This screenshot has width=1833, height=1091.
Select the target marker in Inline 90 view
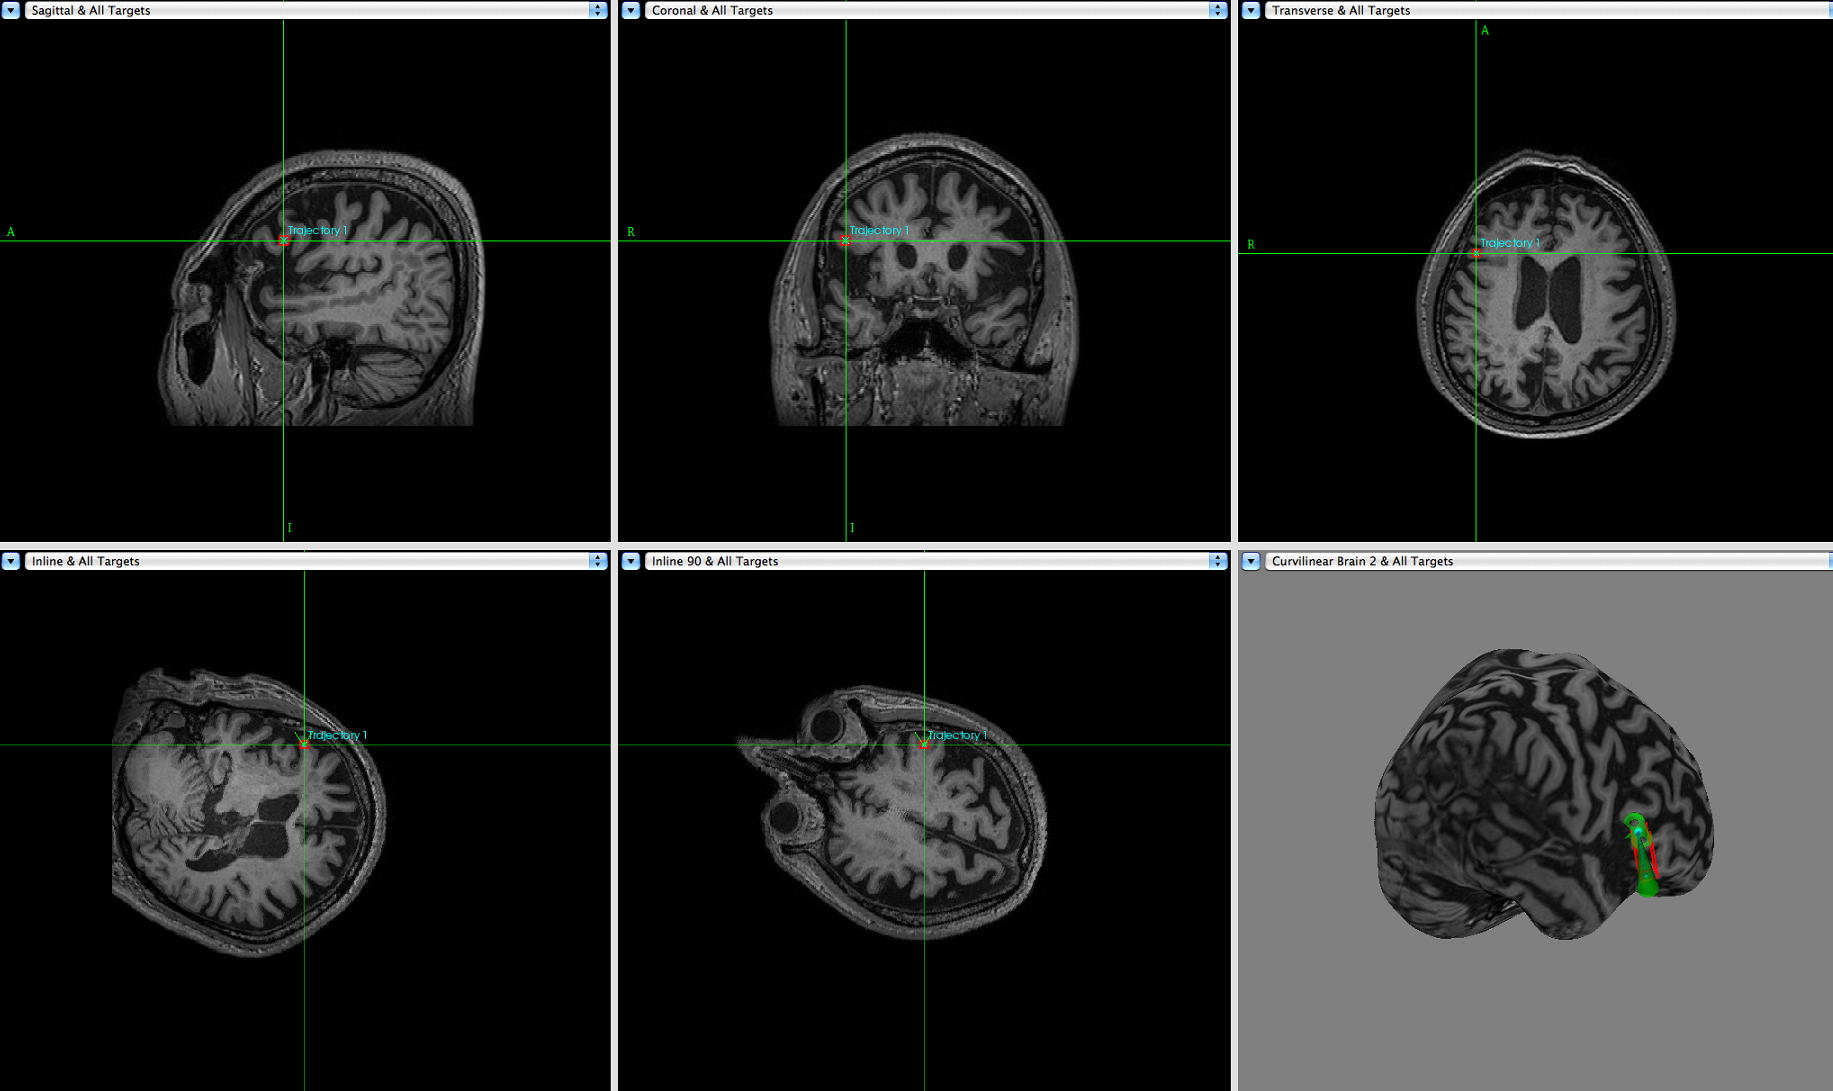924,742
